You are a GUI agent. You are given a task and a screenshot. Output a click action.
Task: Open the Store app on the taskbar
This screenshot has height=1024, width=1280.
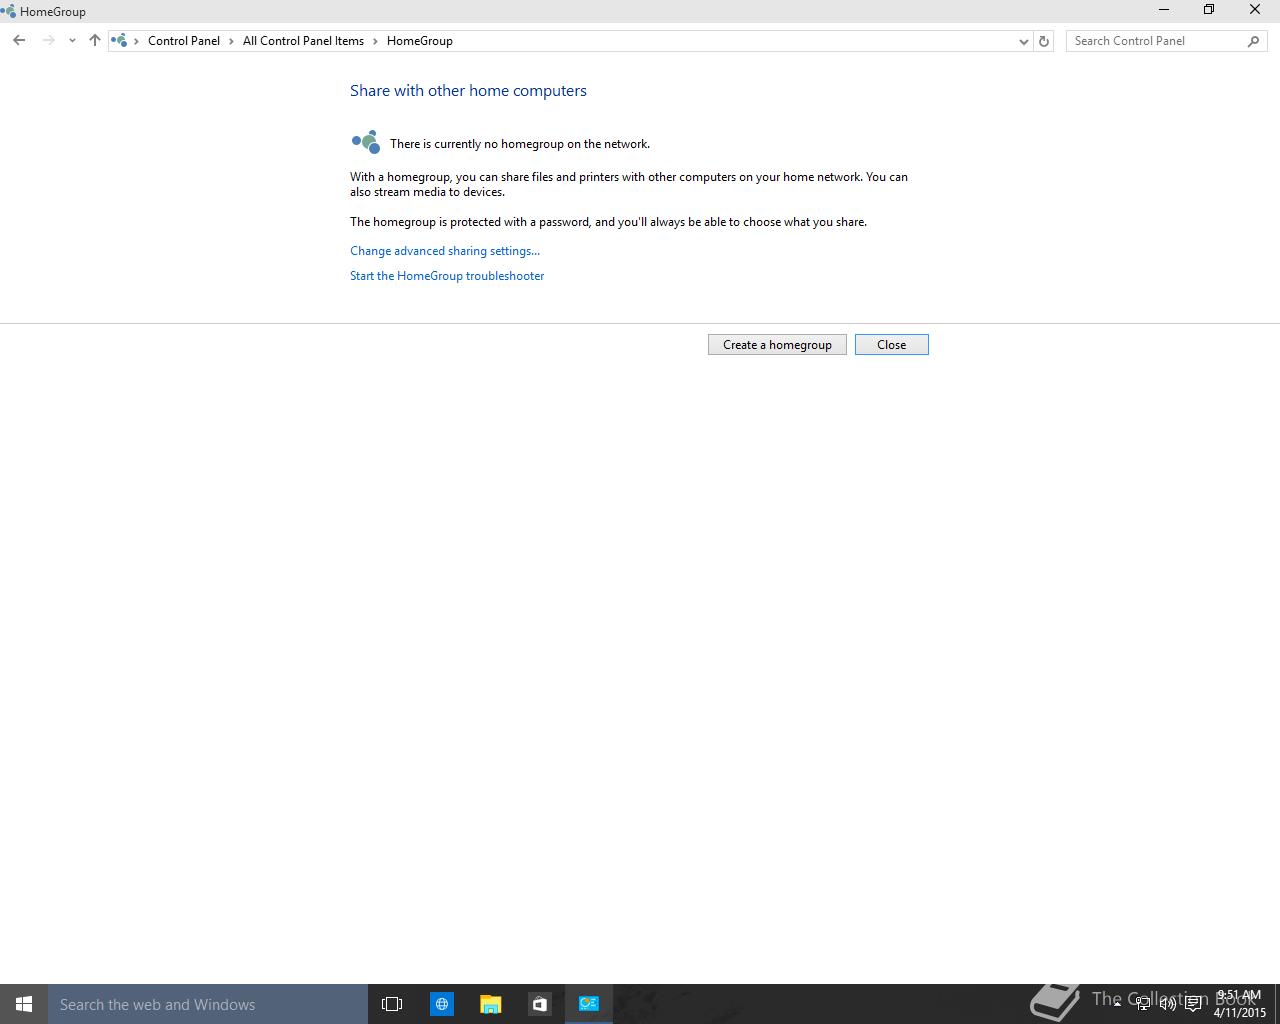coord(539,1004)
